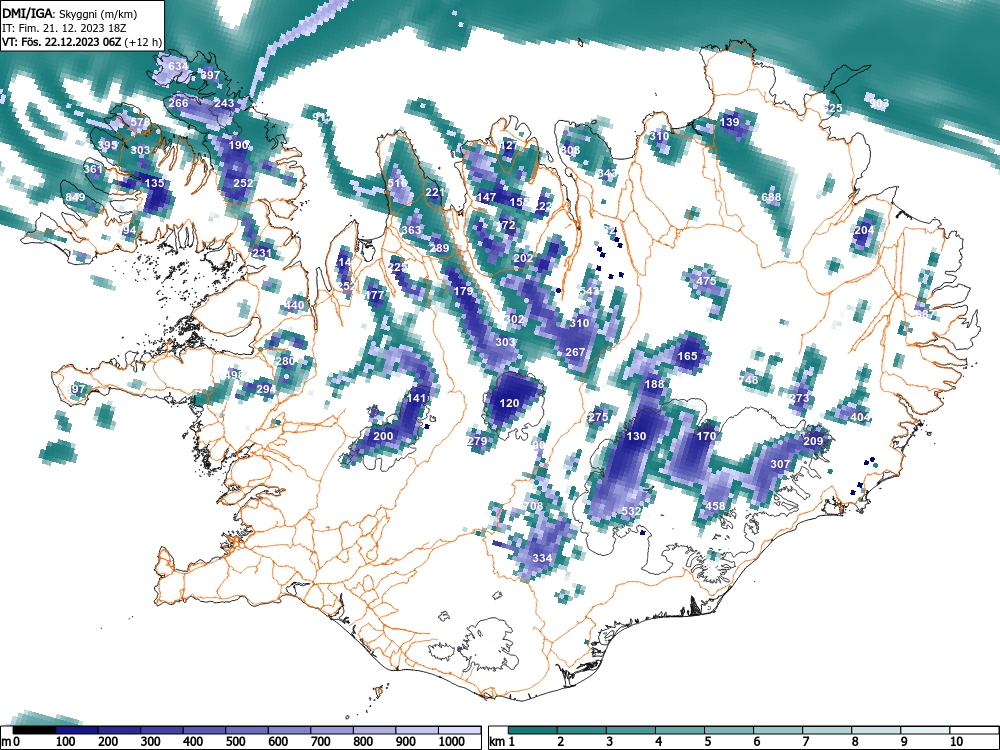Image resolution: width=1000 pixels, height=750 pixels.
Task: Click the visibility value '294'
Action: coord(267,389)
